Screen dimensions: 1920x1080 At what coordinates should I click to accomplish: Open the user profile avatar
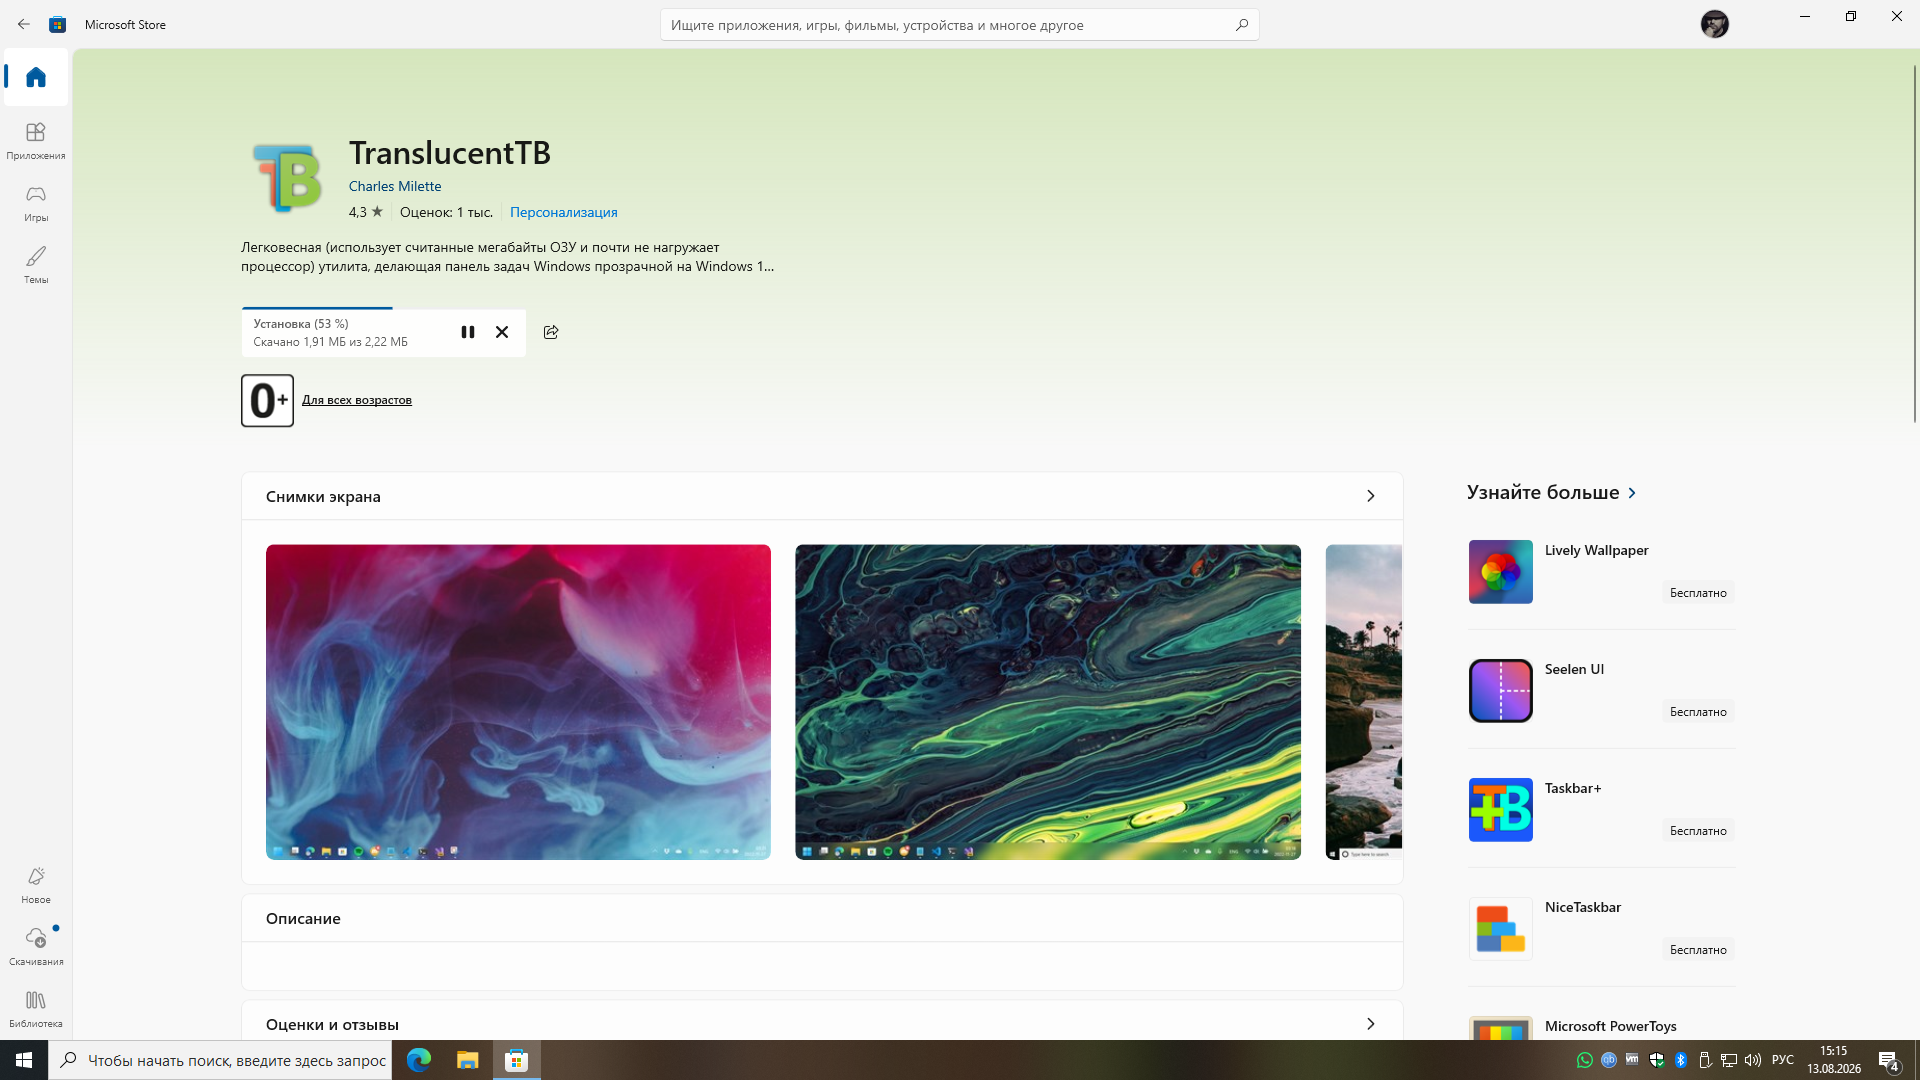click(x=1714, y=24)
